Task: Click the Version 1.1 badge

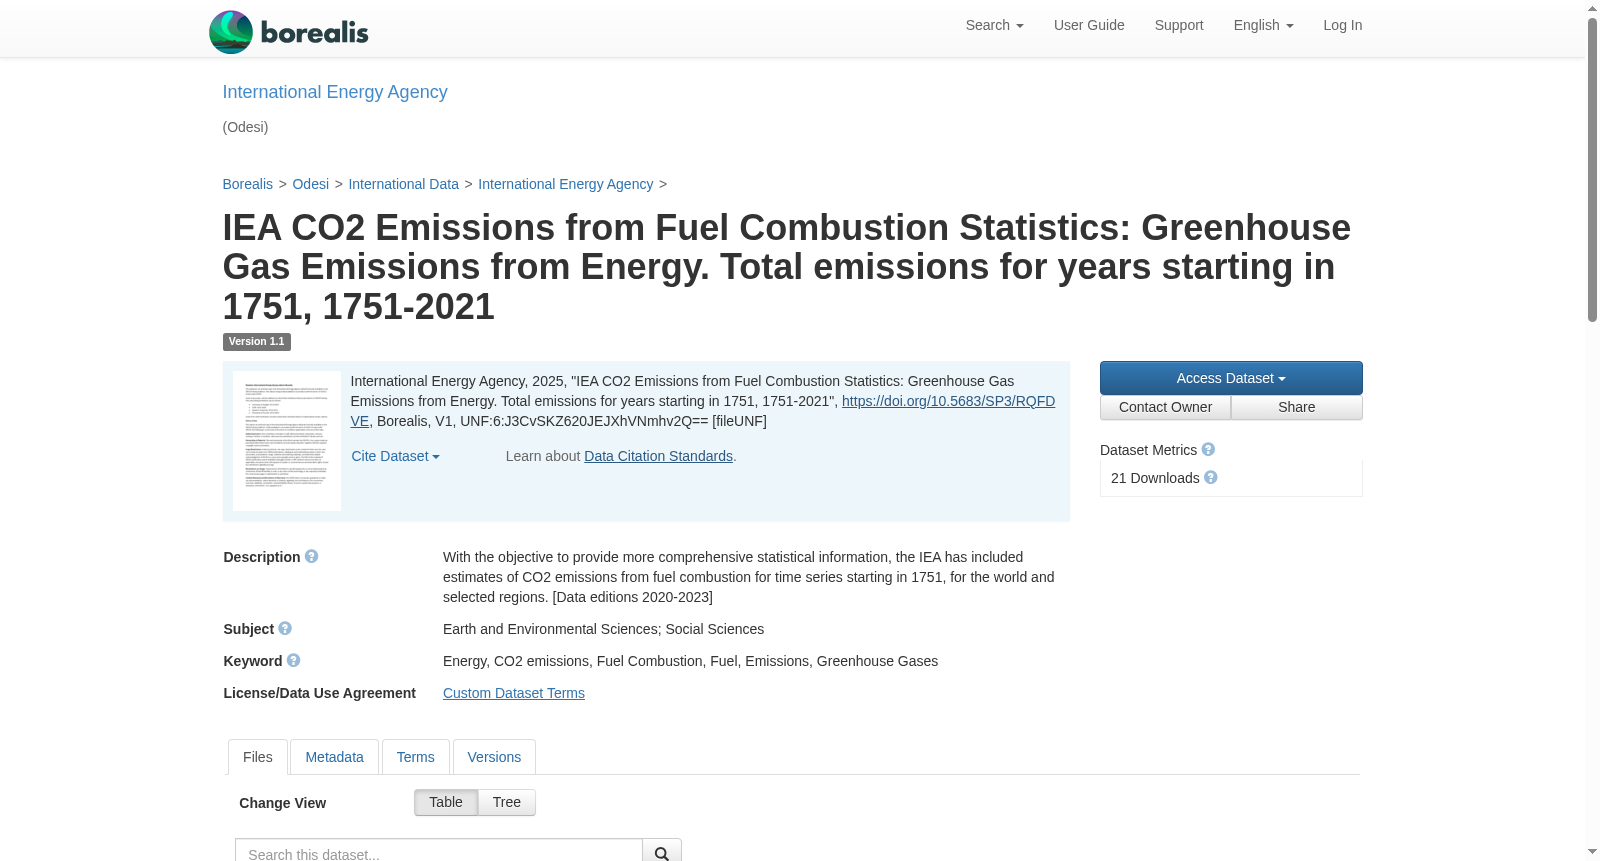Action: pos(256,342)
